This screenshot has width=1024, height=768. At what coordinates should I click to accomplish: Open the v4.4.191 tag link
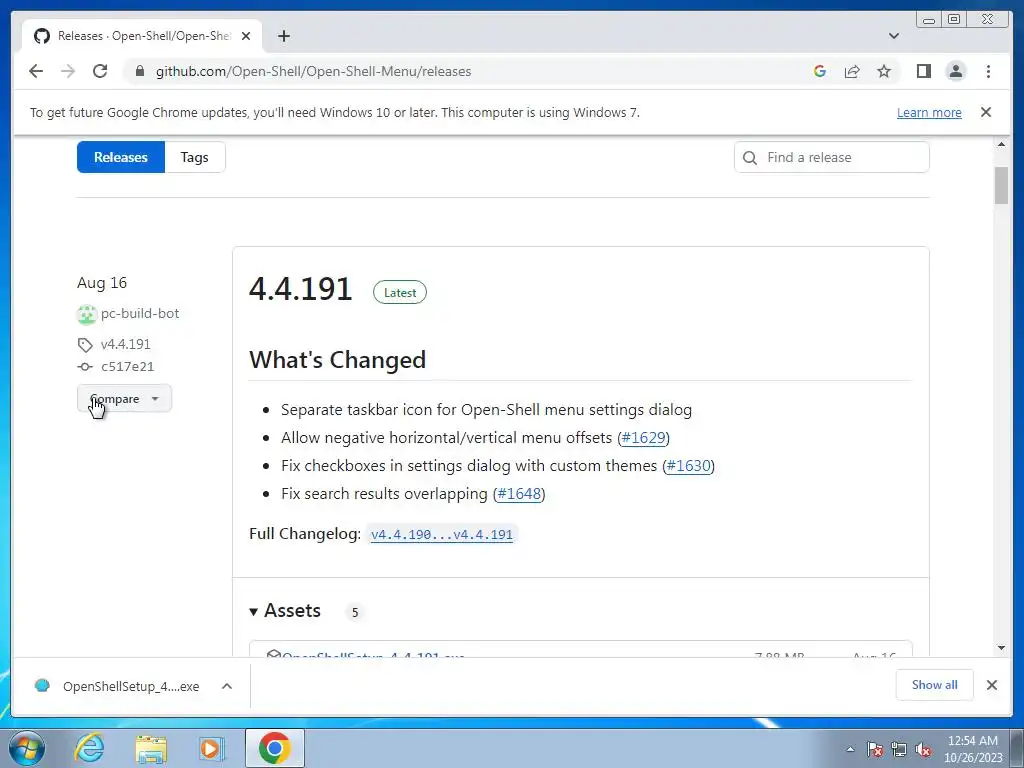(x=125, y=344)
